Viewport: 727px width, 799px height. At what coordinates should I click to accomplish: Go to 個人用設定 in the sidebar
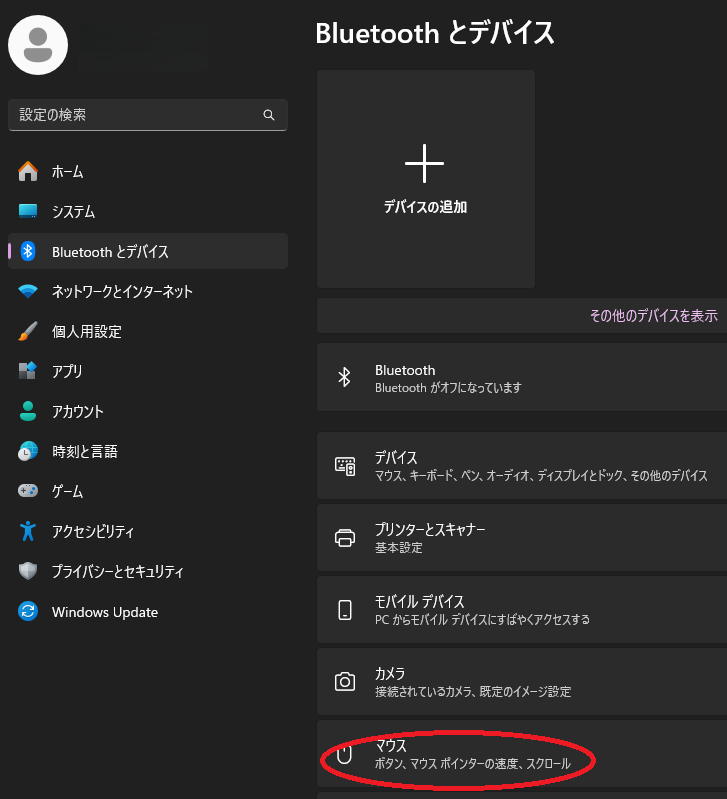tap(86, 332)
